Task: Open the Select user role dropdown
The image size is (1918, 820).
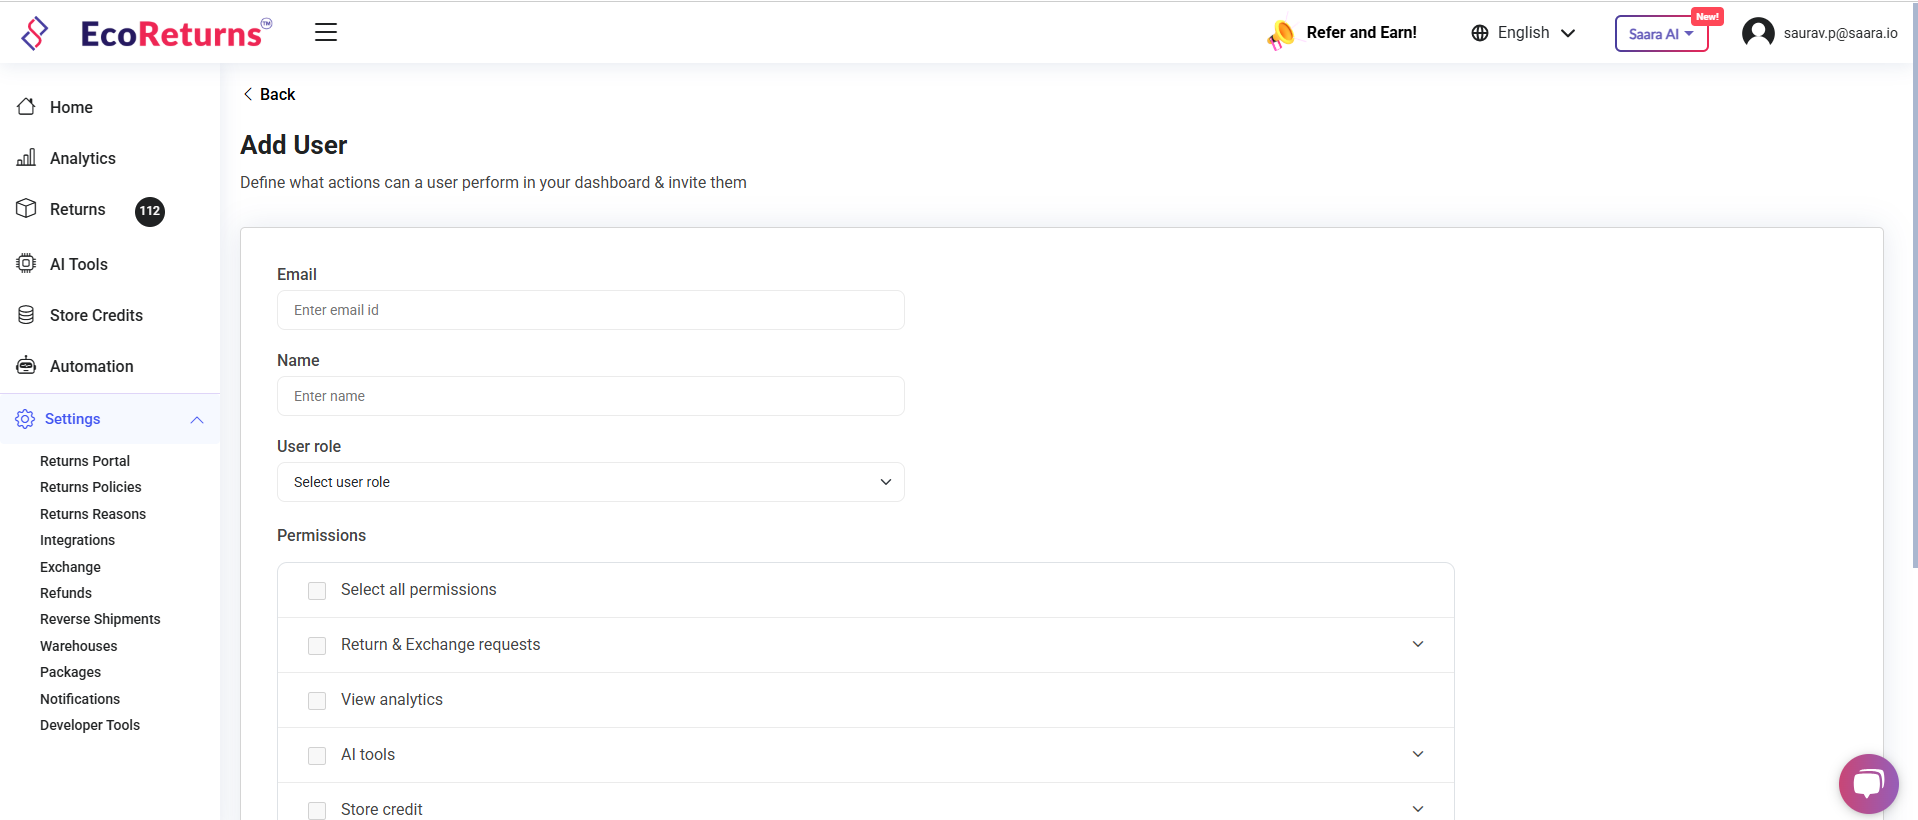Action: (590, 482)
